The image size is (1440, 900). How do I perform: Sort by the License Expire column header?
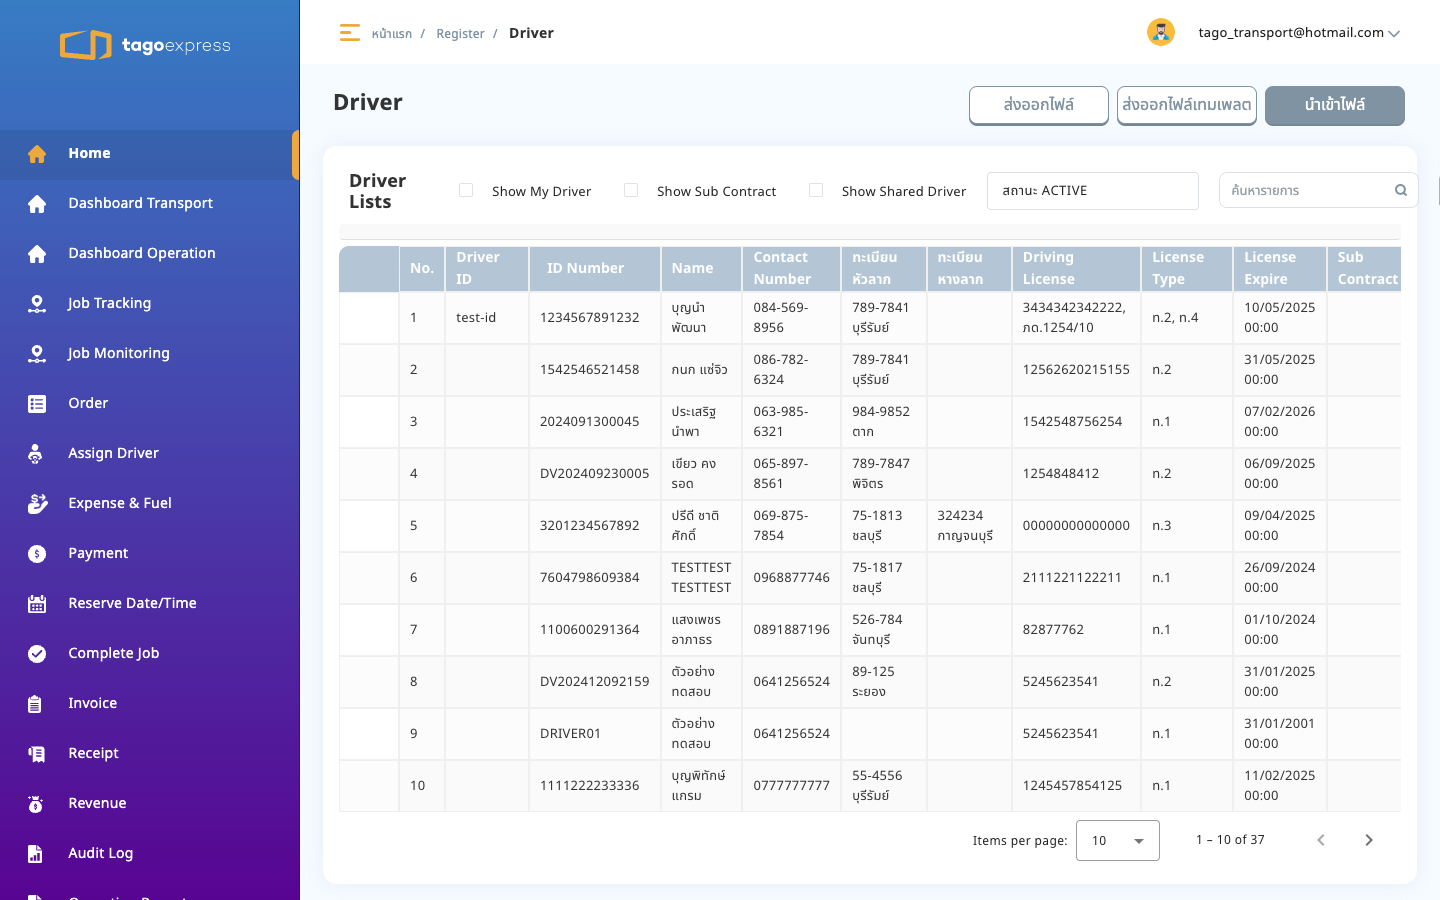tap(1279, 268)
